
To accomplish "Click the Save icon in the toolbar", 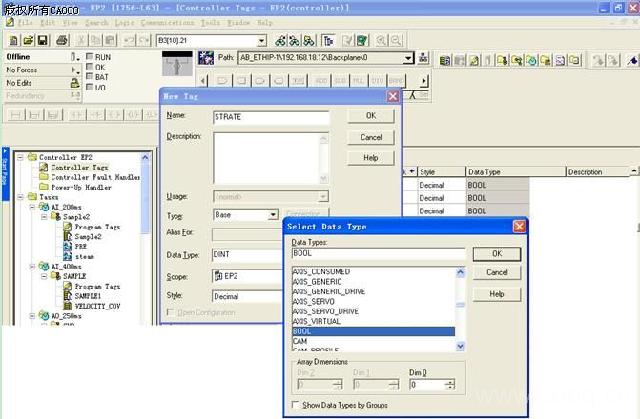I will coord(44,40).
